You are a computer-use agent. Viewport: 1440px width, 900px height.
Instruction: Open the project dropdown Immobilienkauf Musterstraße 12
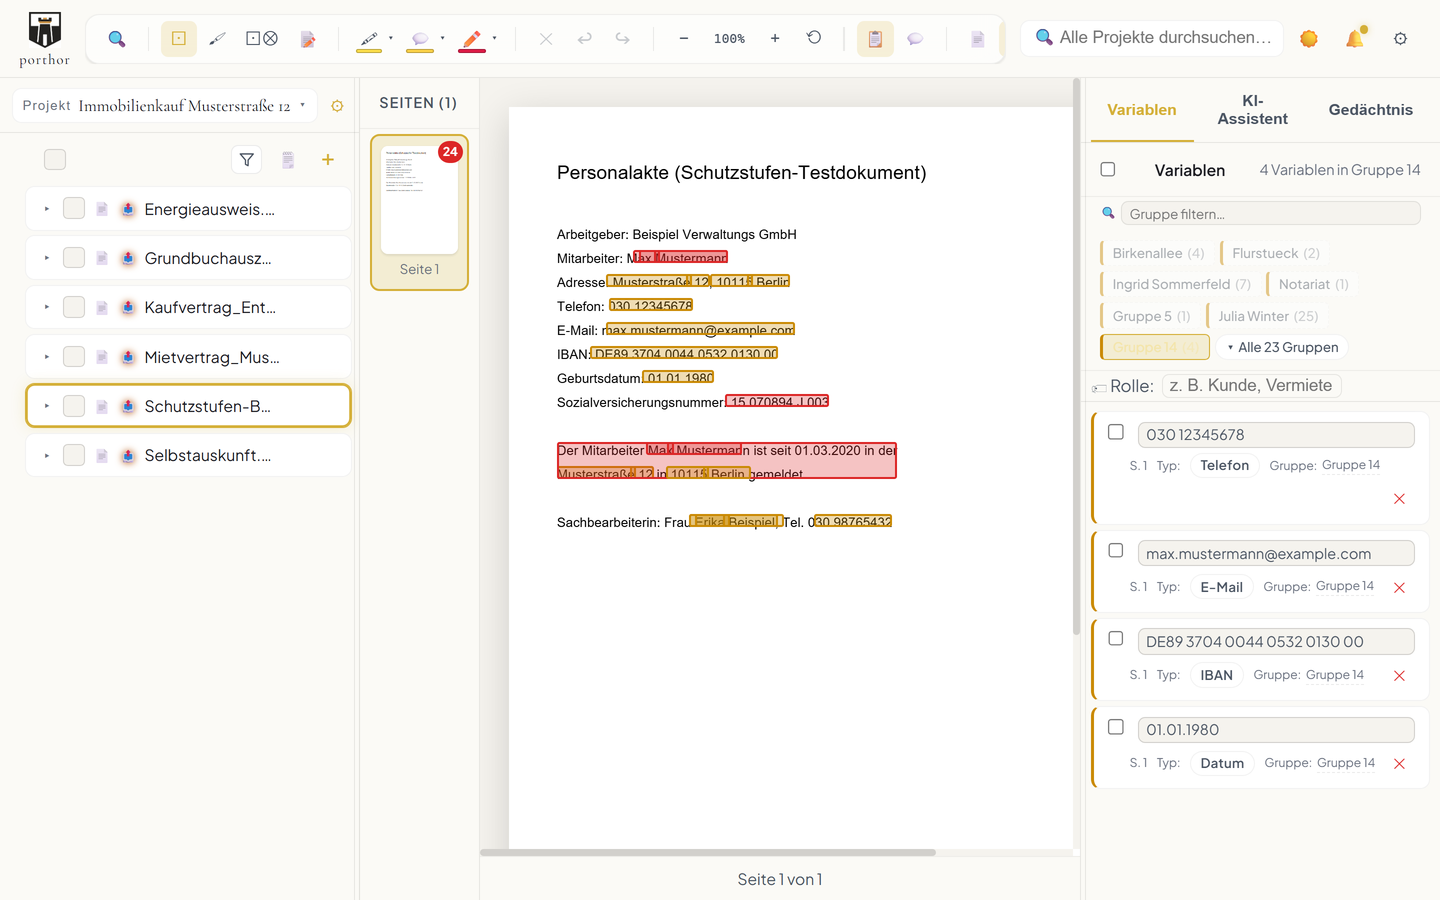(165, 105)
